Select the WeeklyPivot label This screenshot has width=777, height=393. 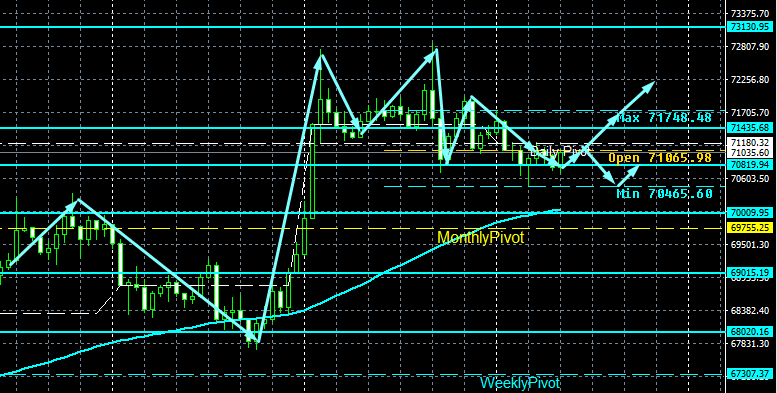tap(520, 383)
